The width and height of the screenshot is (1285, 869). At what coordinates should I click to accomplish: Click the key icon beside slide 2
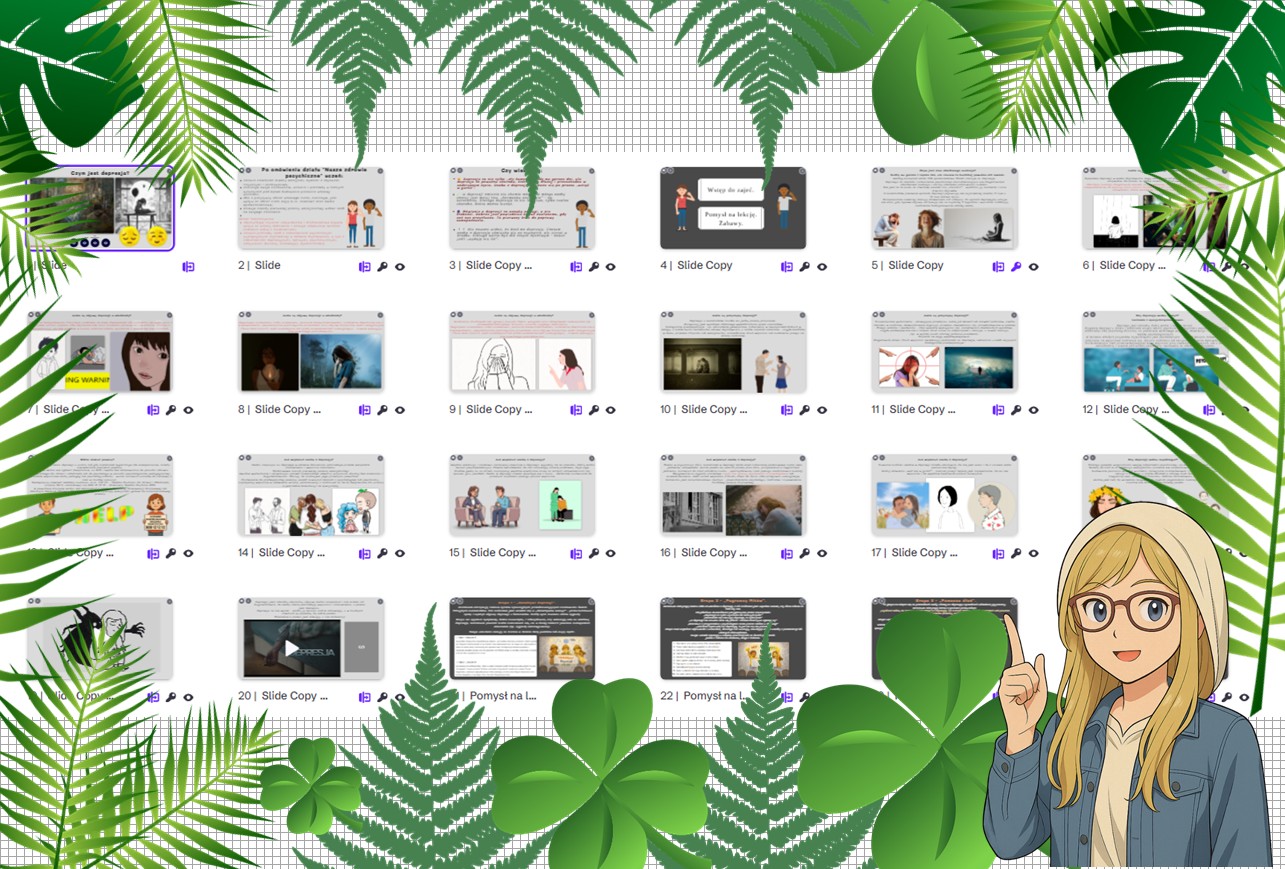(x=382, y=267)
